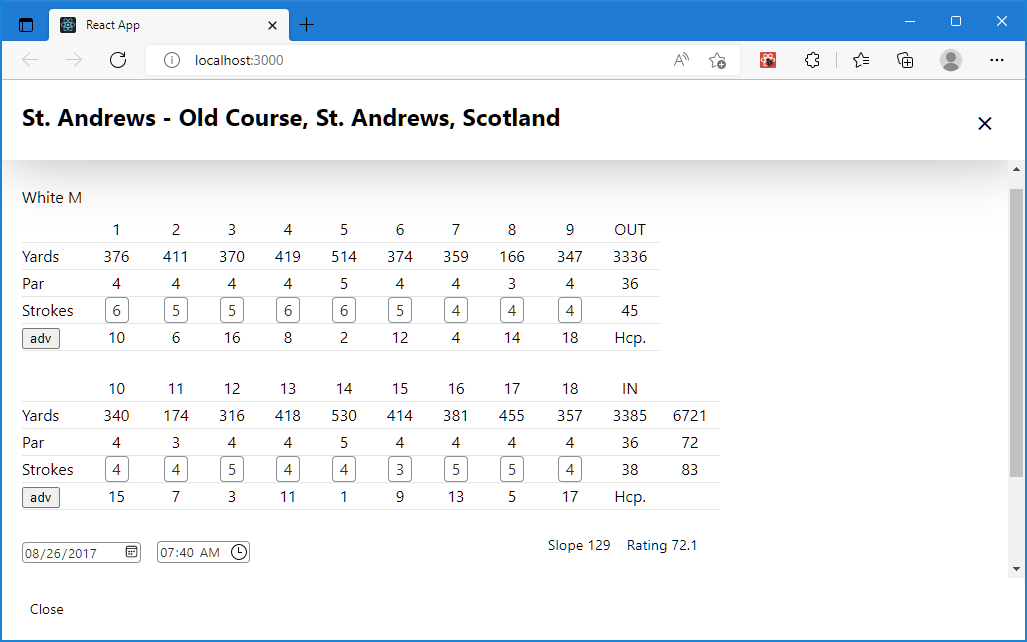Close the St. Andrews scorecard dialog with X
The height and width of the screenshot is (642, 1027).
coord(984,123)
